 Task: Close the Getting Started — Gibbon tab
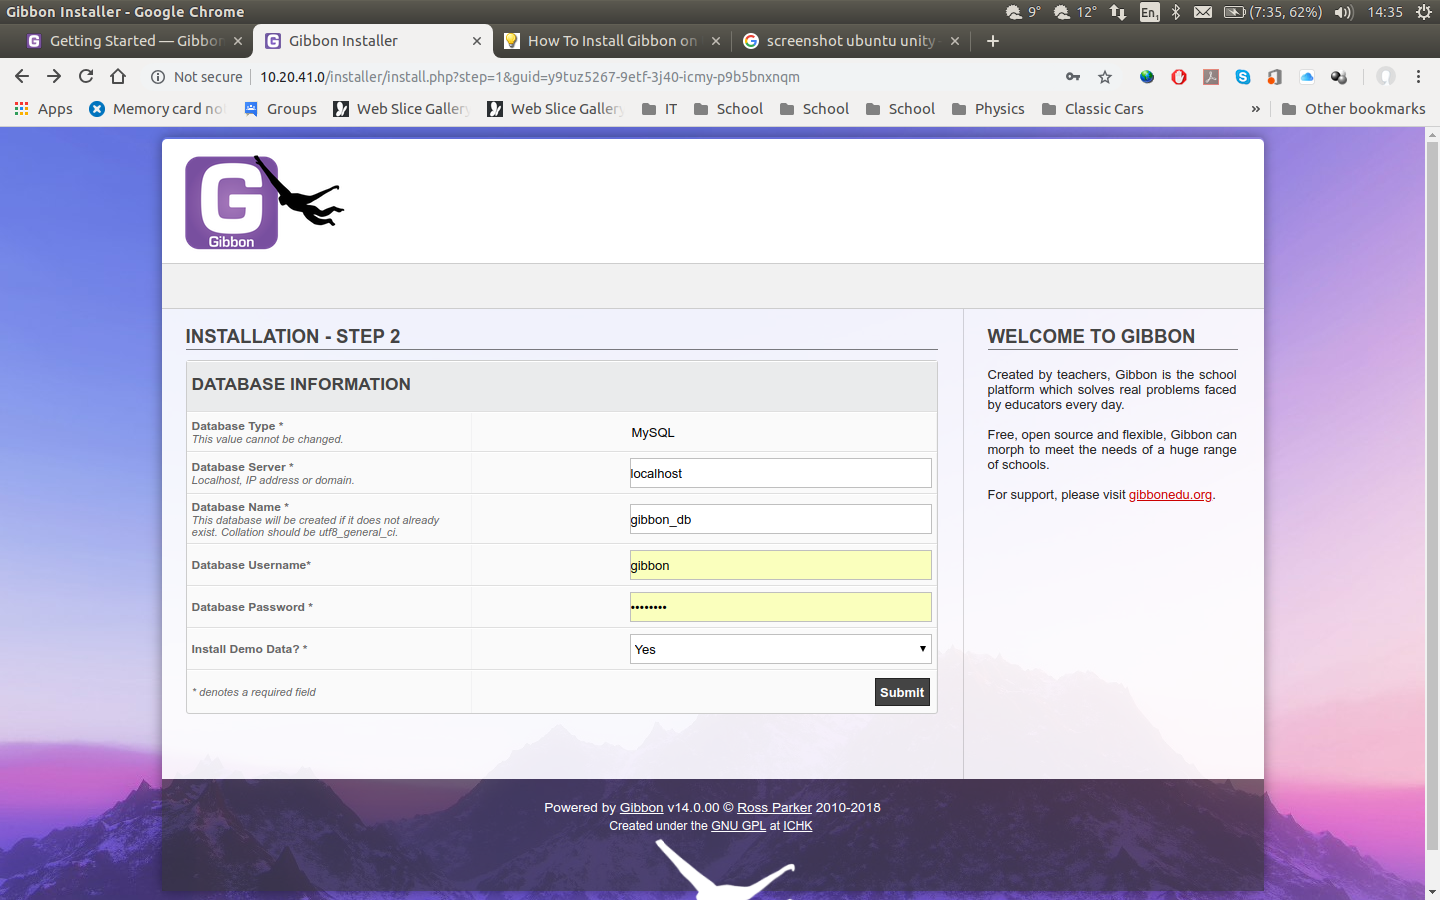pos(238,41)
